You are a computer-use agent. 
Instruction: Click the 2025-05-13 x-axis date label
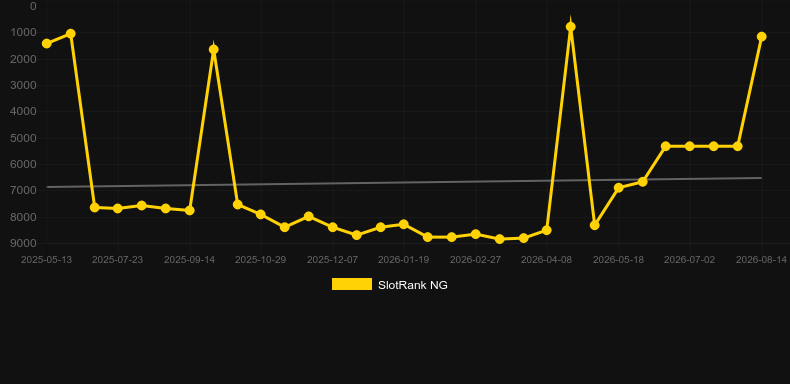(46, 260)
